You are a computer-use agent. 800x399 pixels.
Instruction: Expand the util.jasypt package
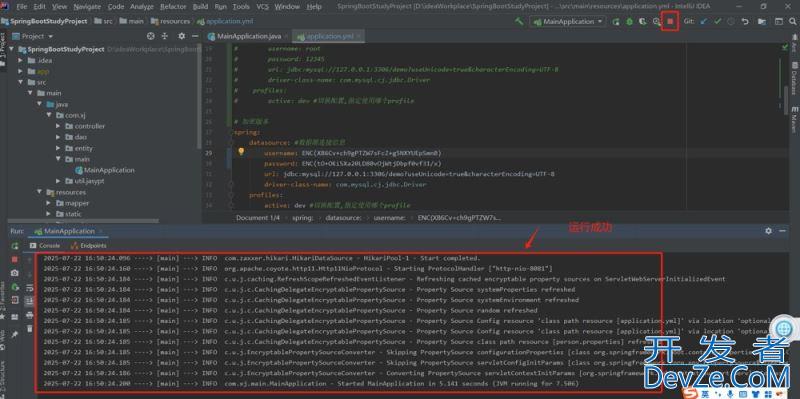[58, 181]
